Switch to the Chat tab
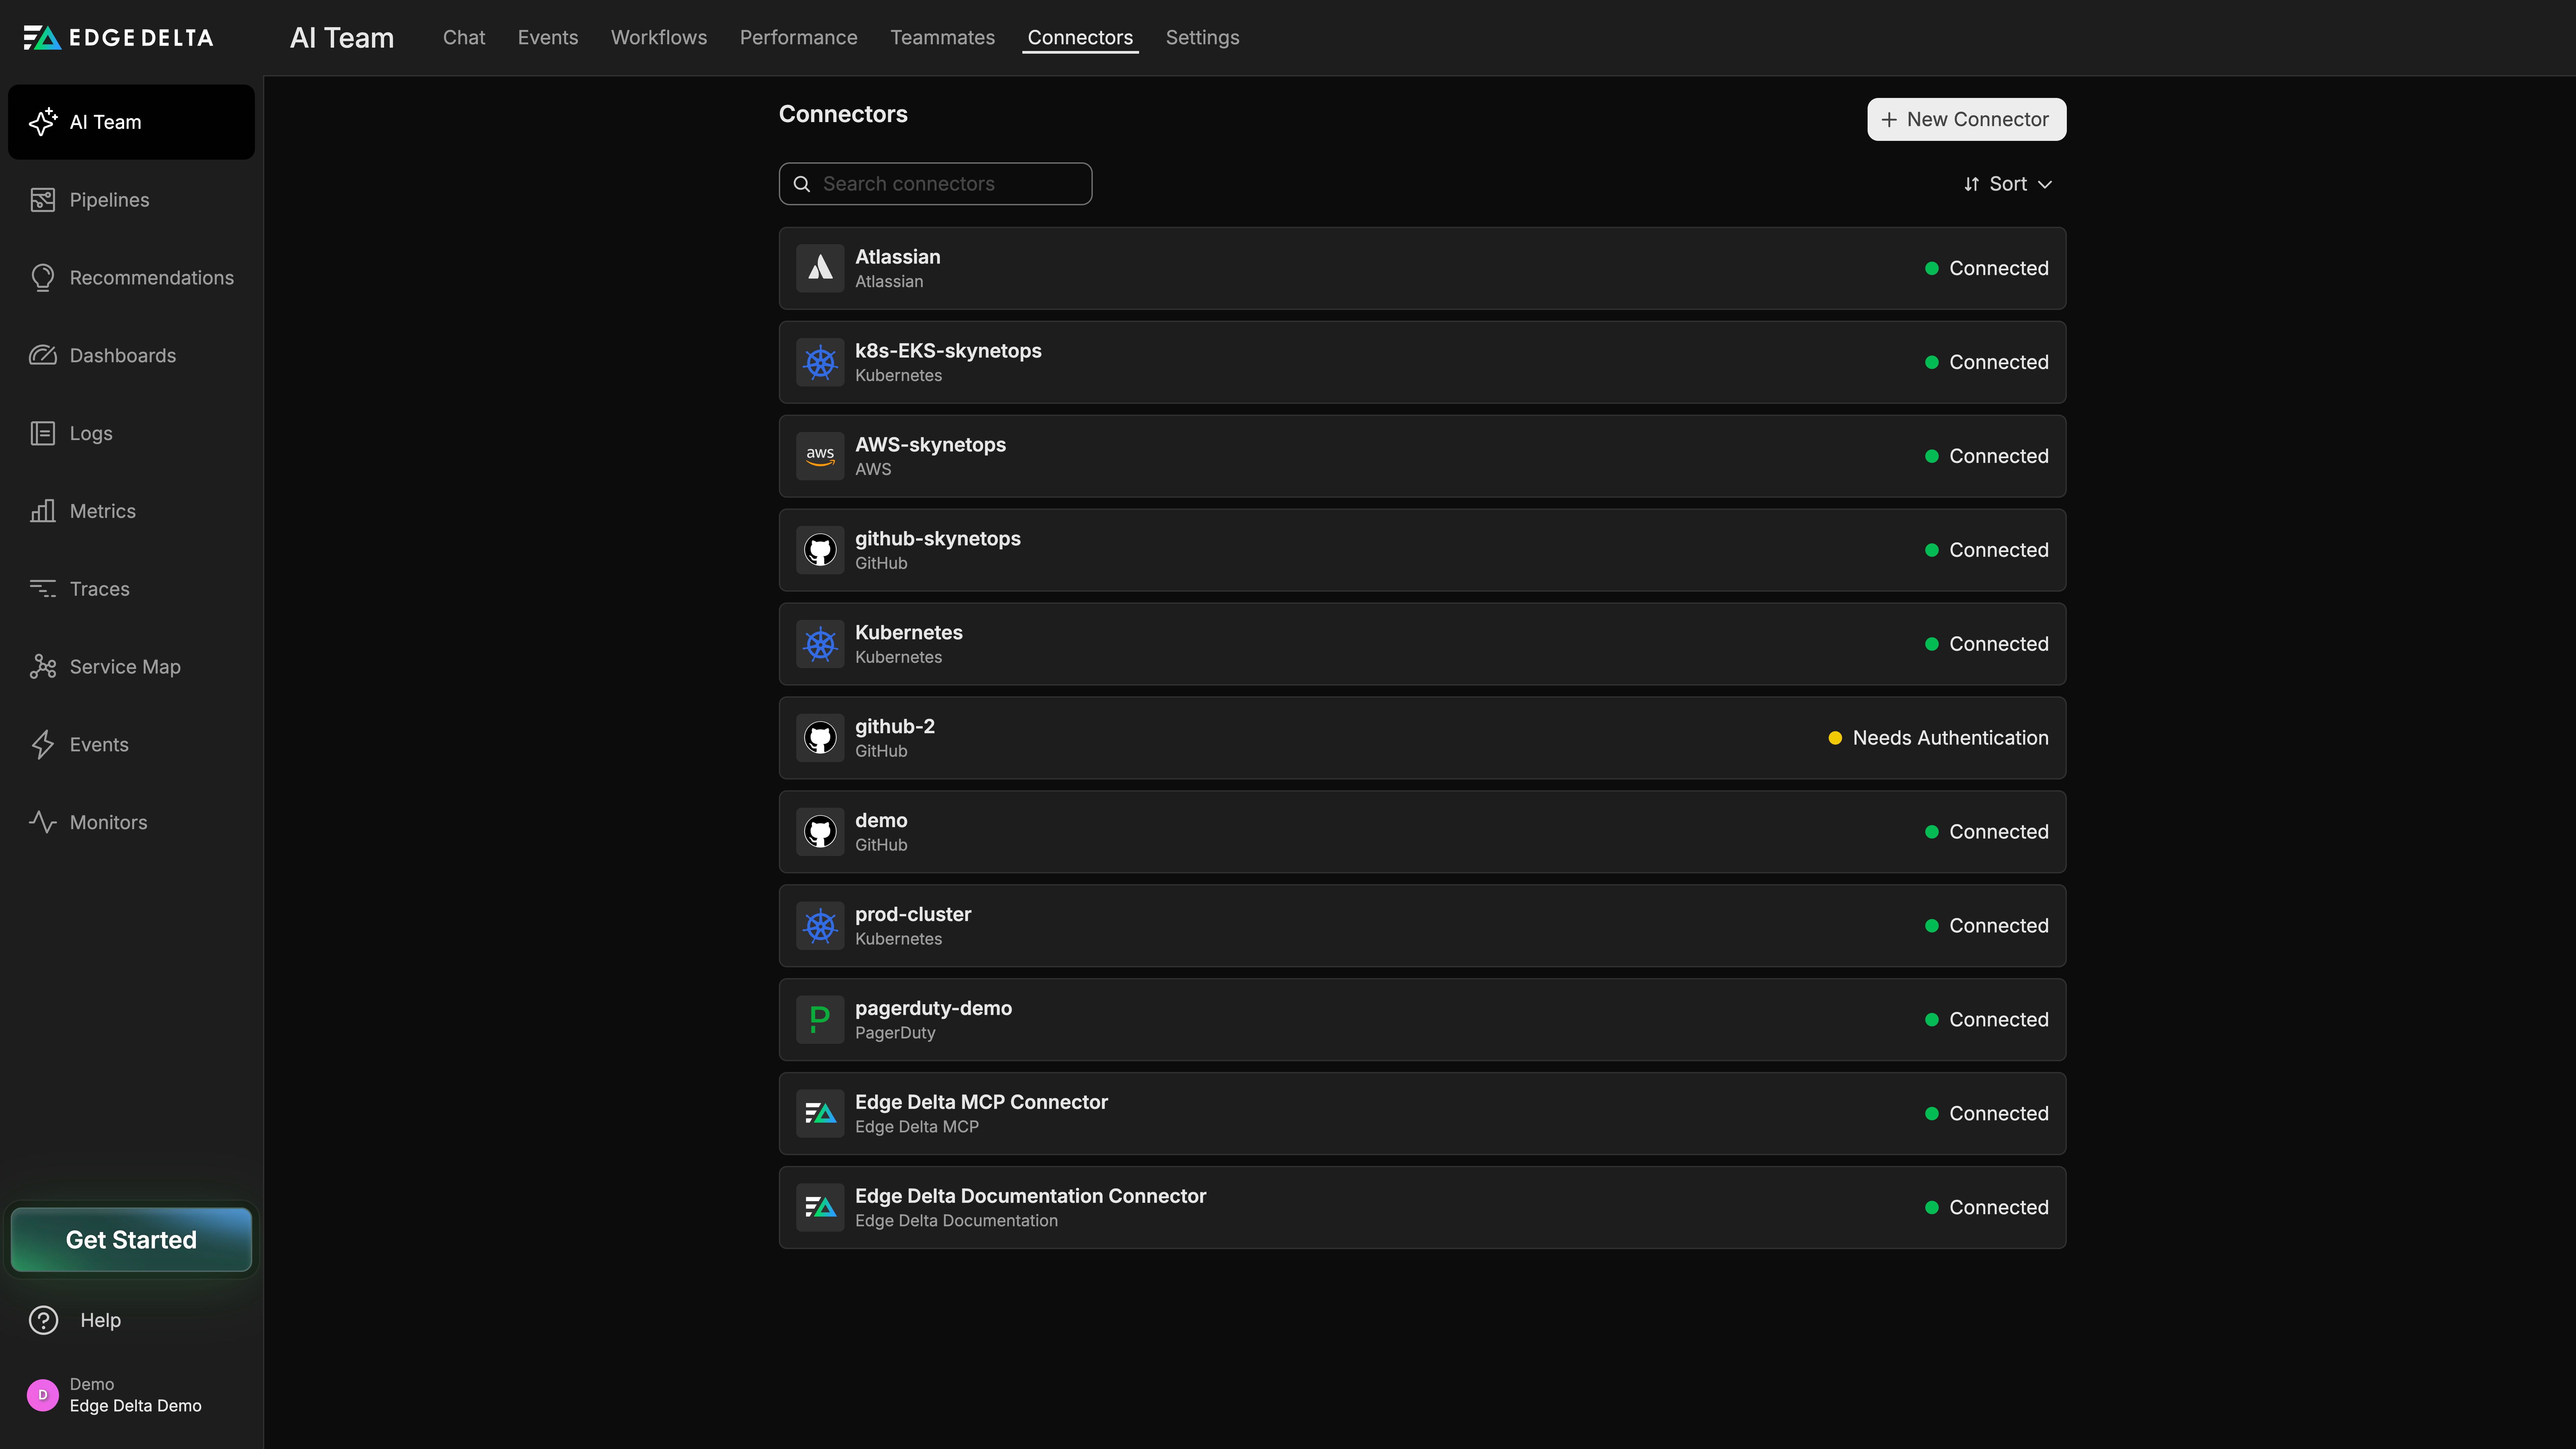Image resolution: width=2576 pixels, height=1449 pixels. [x=464, y=38]
